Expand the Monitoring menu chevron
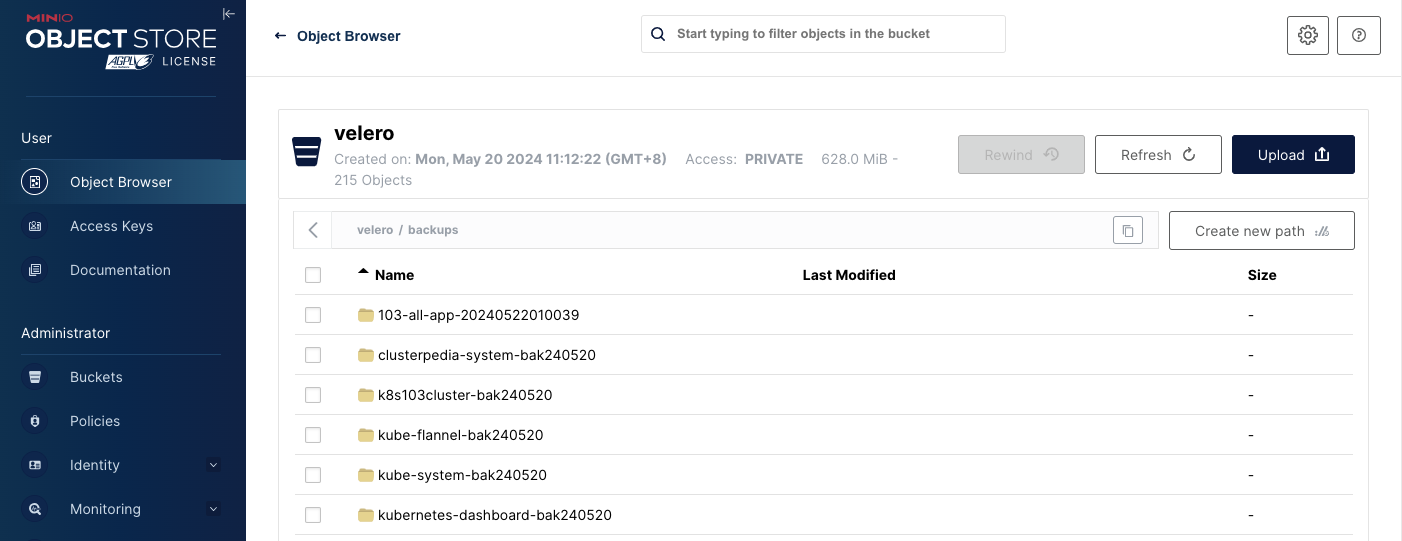Screen dimensions: 1402x541 (x=213, y=509)
